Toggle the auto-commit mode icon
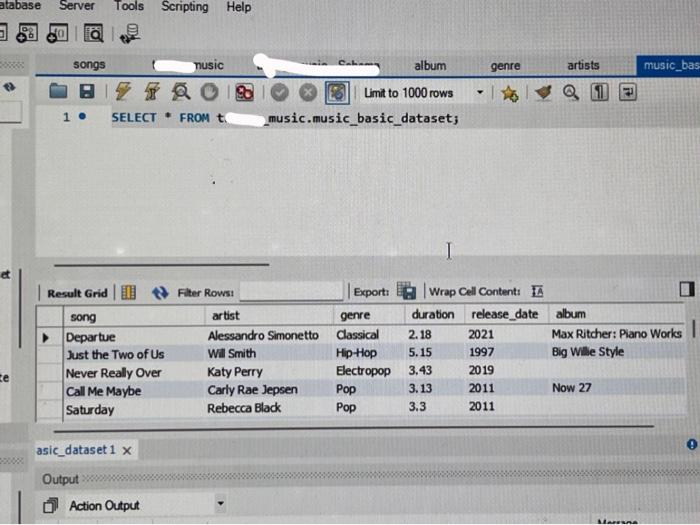 pyautogui.click(x=337, y=93)
